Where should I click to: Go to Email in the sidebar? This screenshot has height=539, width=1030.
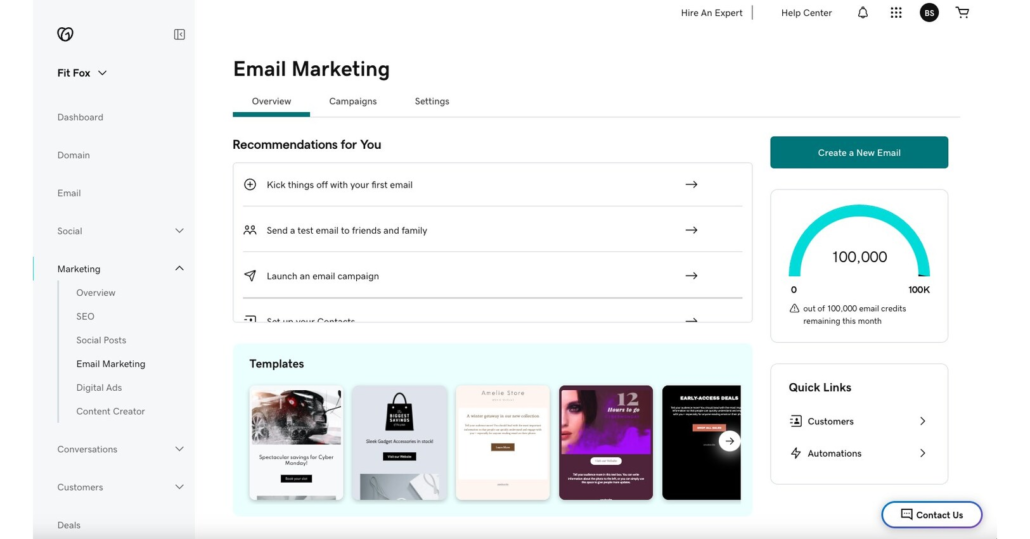[x=69, y=193]
